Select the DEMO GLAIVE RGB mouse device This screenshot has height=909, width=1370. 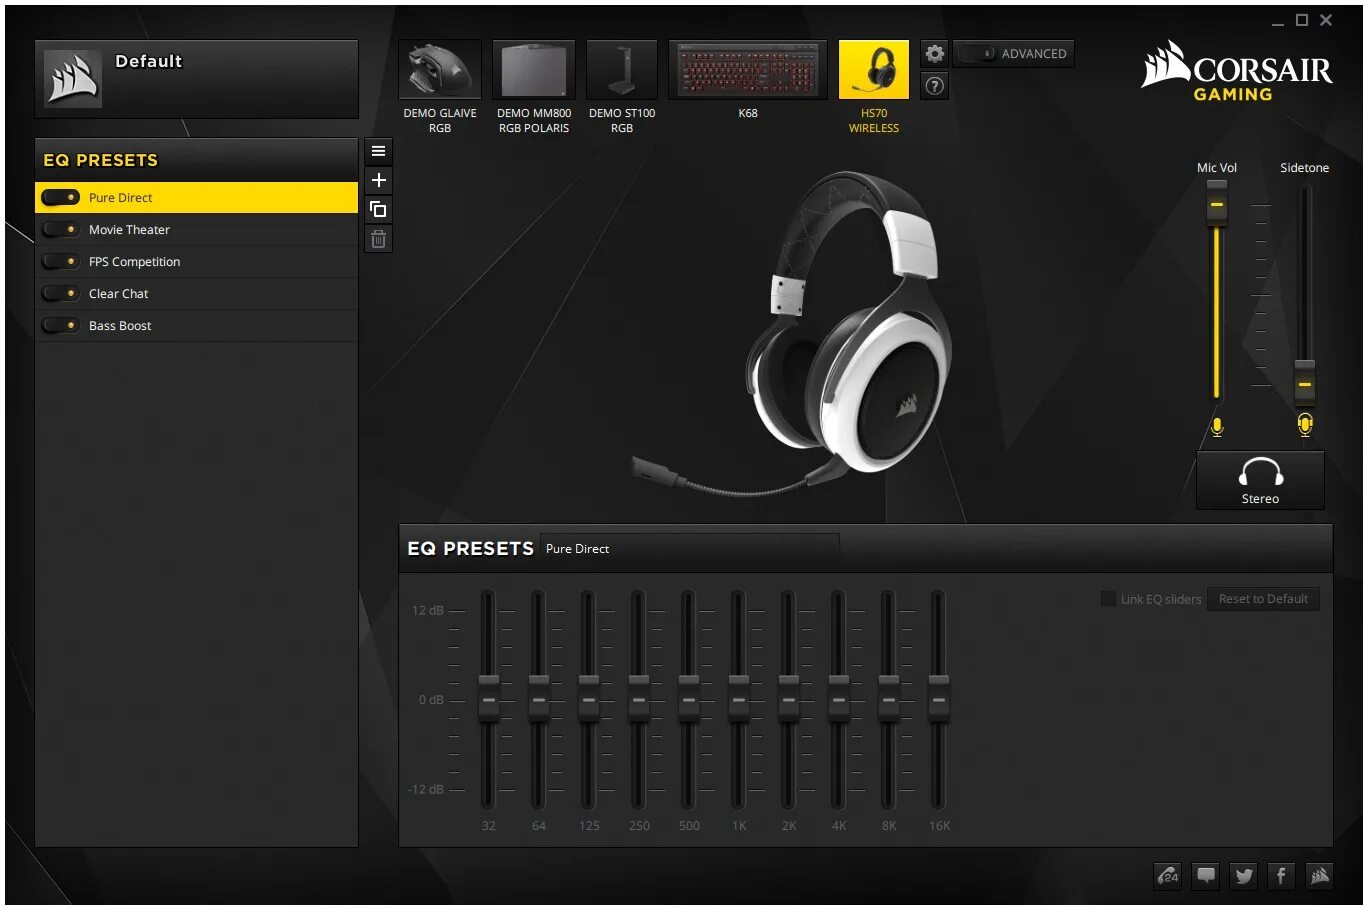[440, 70]
